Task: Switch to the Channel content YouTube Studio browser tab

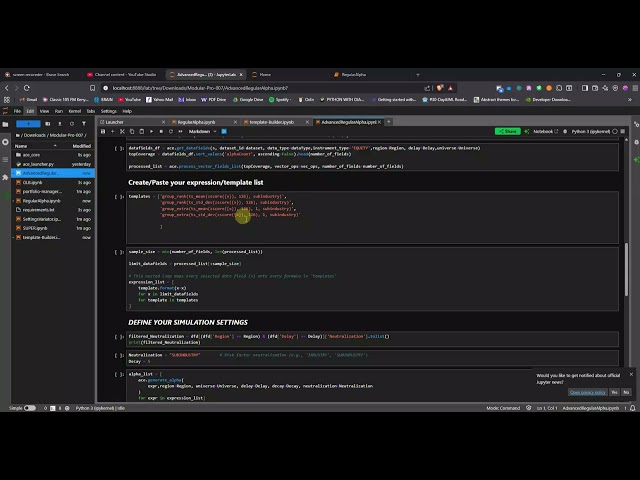Action: [122, 75]
